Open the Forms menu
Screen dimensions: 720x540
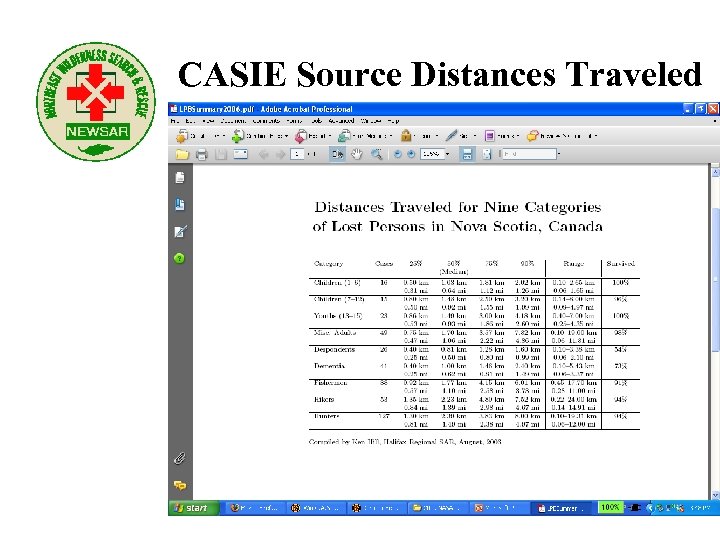[294, 121]
